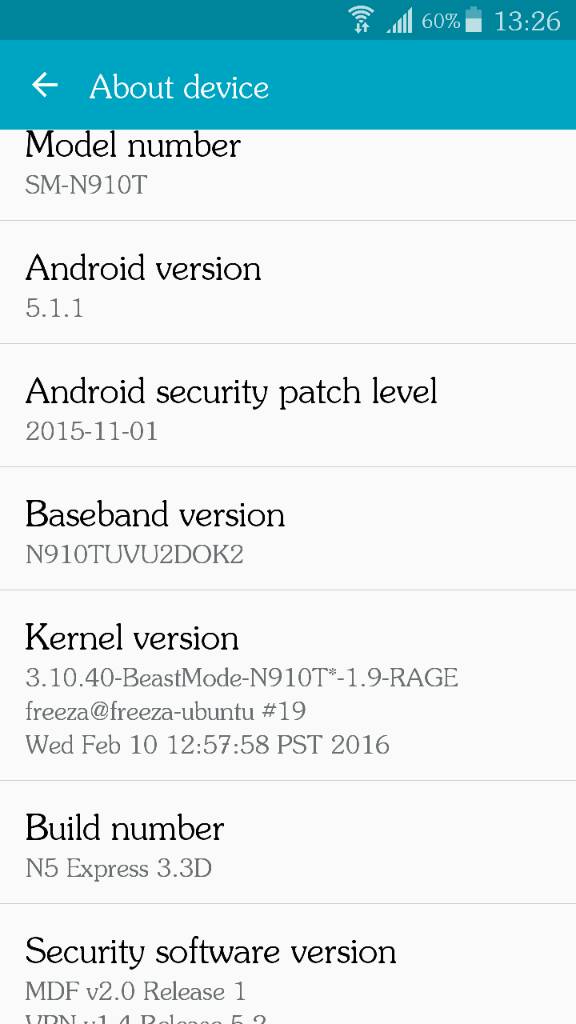Select Android security patch level heading

click(x=231, y=392)
